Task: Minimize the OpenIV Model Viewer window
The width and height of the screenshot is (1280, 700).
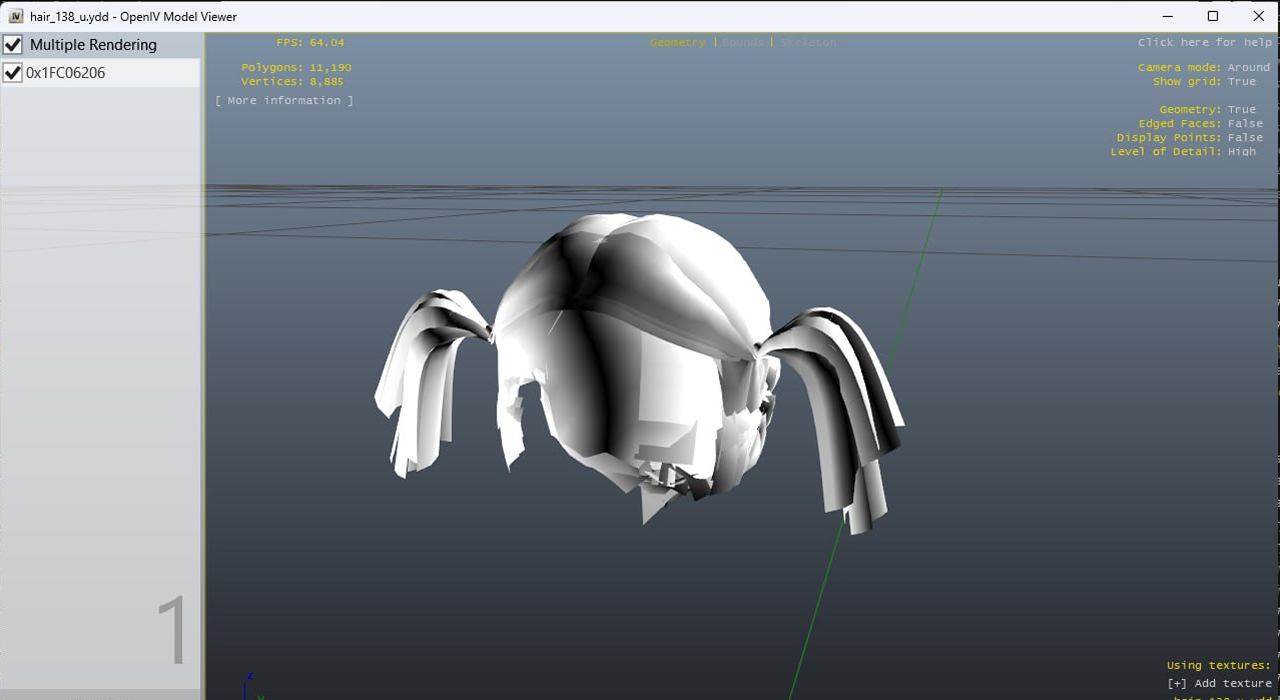Action: (1168, 16)
